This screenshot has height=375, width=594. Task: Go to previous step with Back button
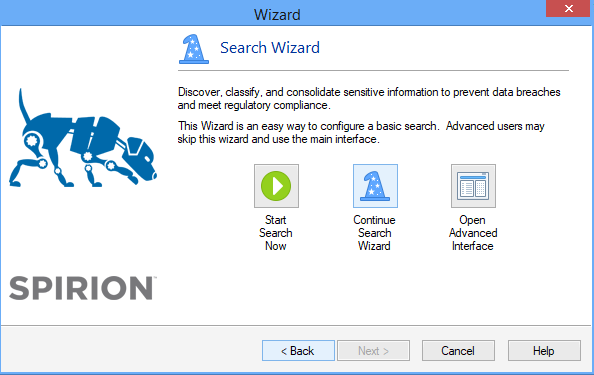point(298,351)
